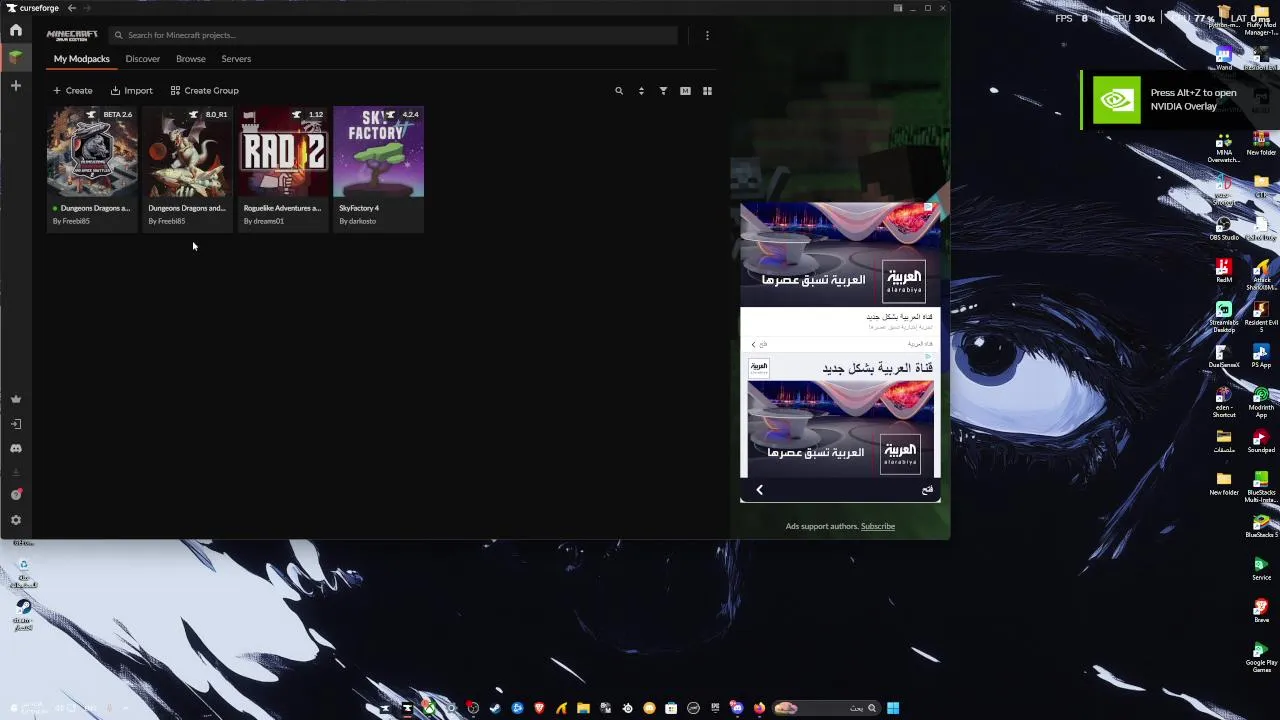The height and width of the screenshot is (720, 1280).
Task: Click 'By dreams01' author text
Action: pos(264,221)
